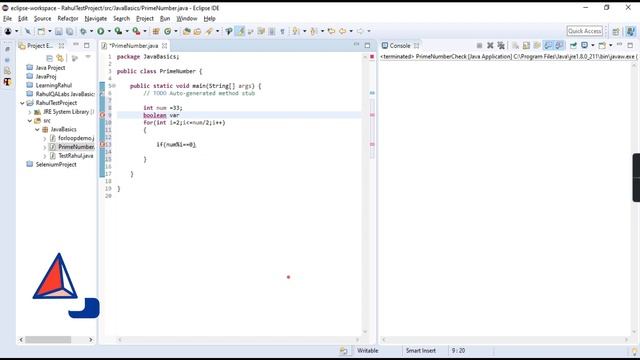Screen dimensions: 640x360
Task: Open the File menu
Action: (x=7, y=19)
